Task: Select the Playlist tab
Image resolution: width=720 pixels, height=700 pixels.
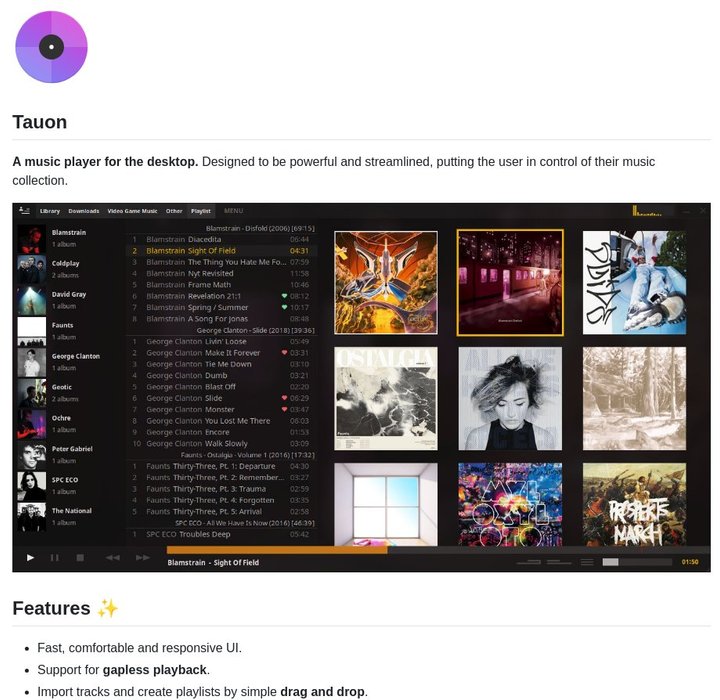Action: point(201,211)
